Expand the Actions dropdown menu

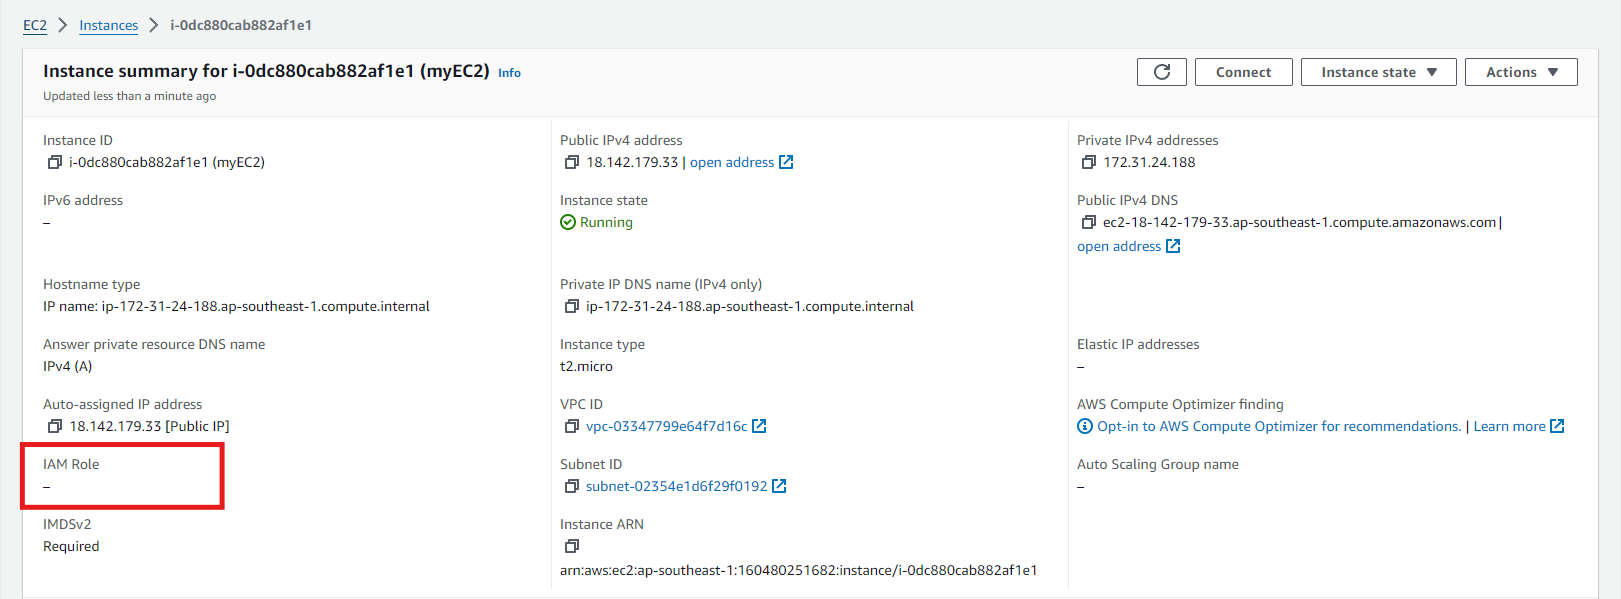[1520, 72]
